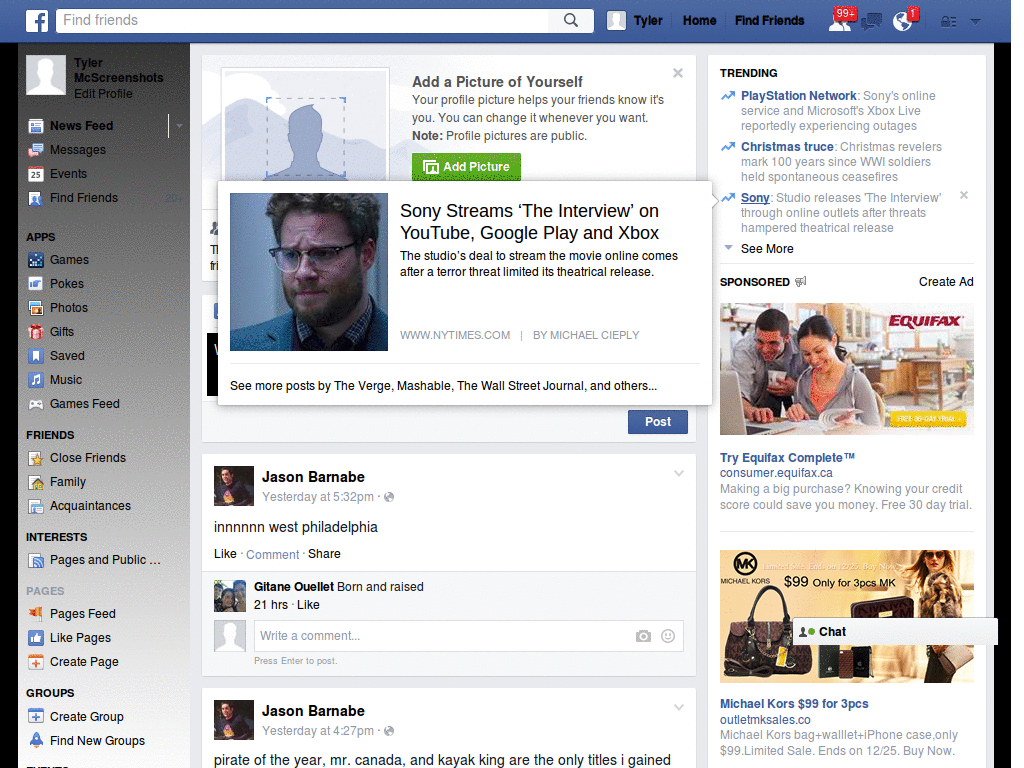The height and width of the screenshot is (768, 1024).
Task: Open the Family list icon
Action: pyautogui.click(x=36, y=483)
